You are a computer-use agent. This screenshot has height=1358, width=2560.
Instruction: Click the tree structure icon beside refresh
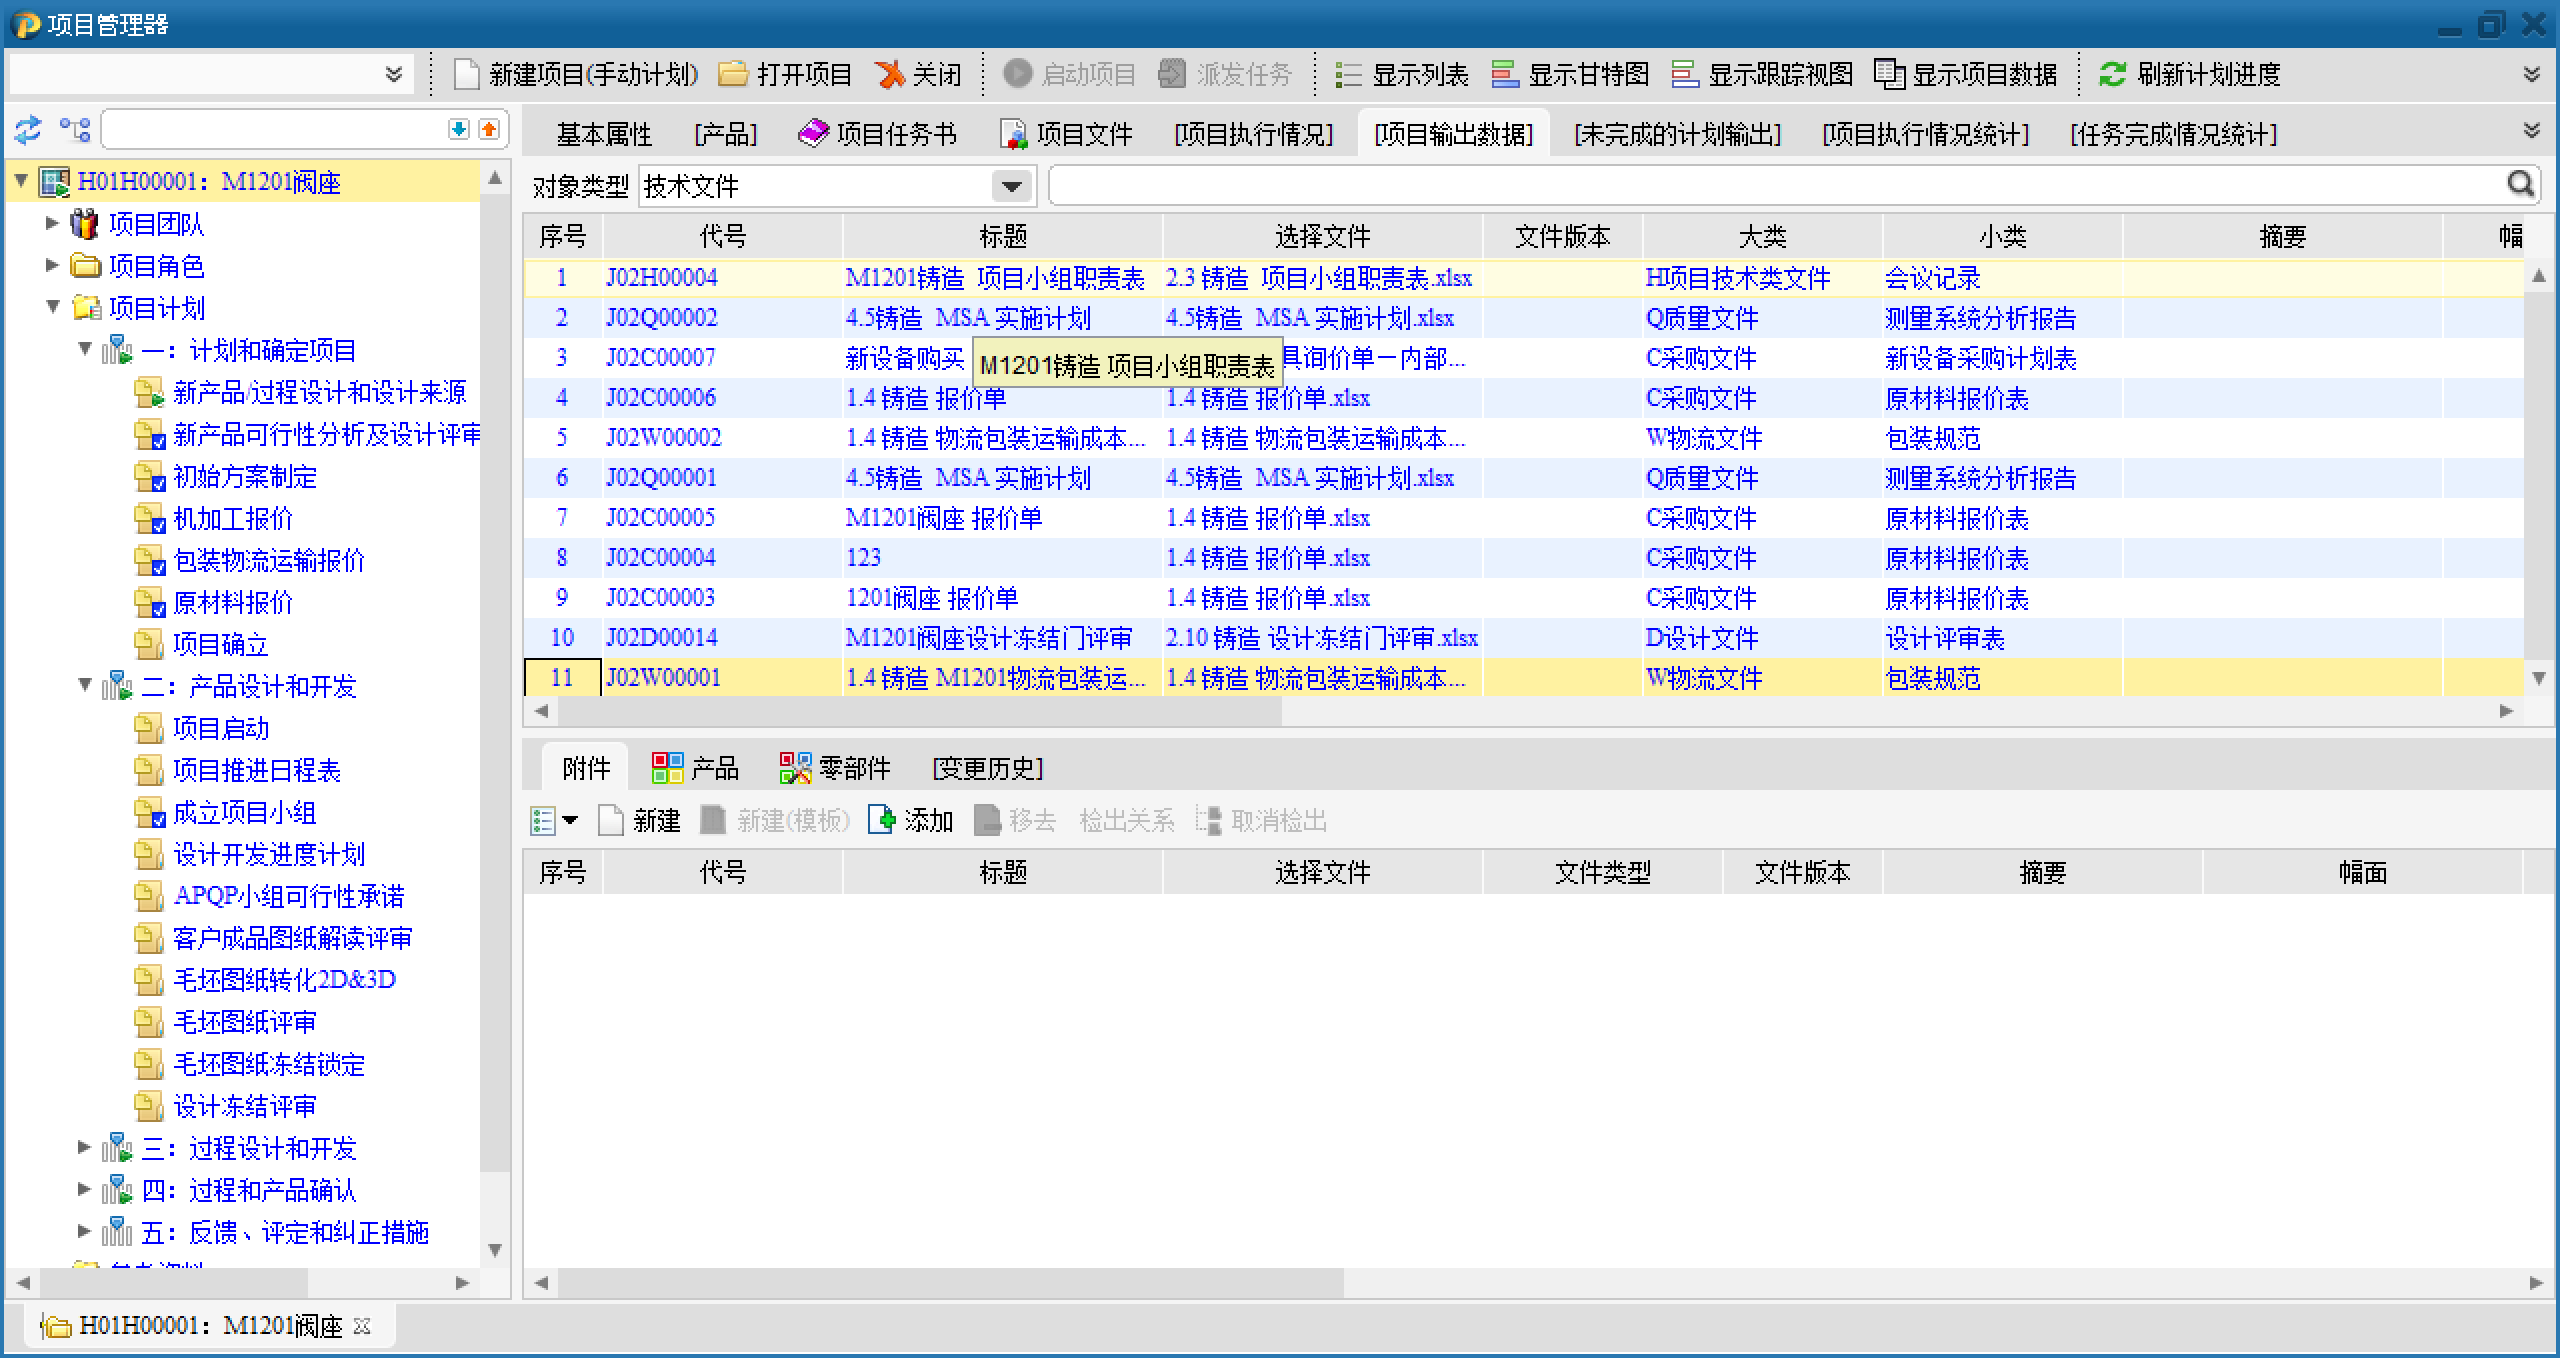pyautogui.click(x=75, y=130)
